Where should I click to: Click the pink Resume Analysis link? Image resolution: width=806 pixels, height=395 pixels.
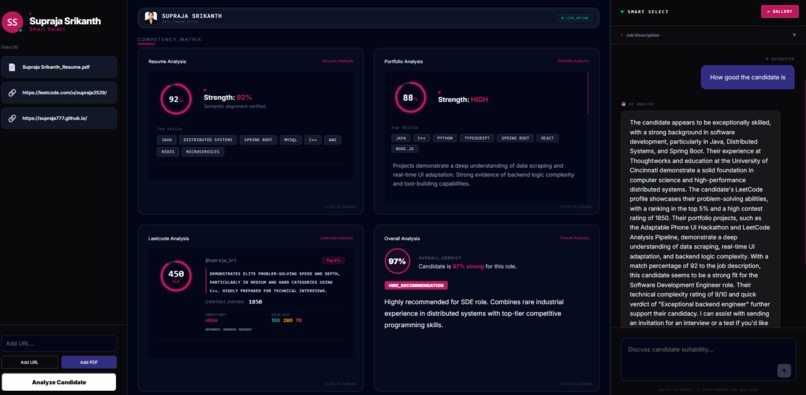[337, 61]
